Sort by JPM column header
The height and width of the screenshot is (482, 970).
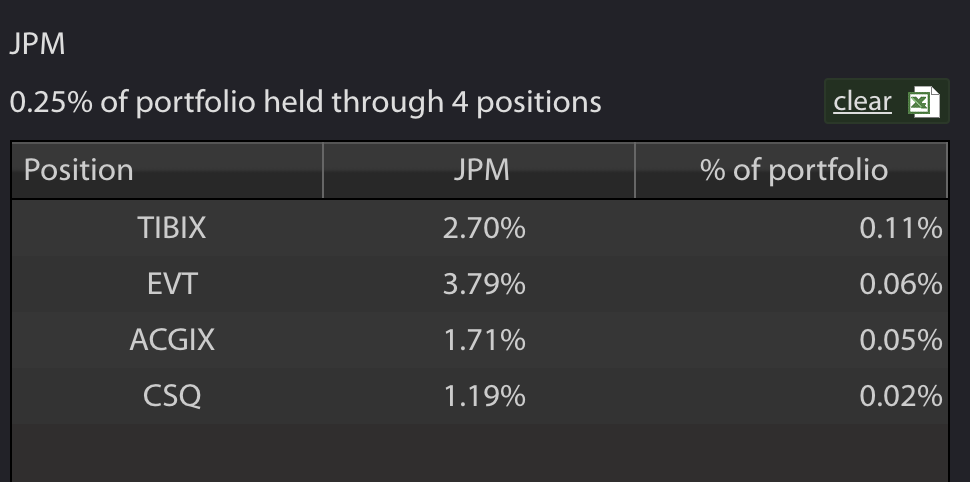479,170
